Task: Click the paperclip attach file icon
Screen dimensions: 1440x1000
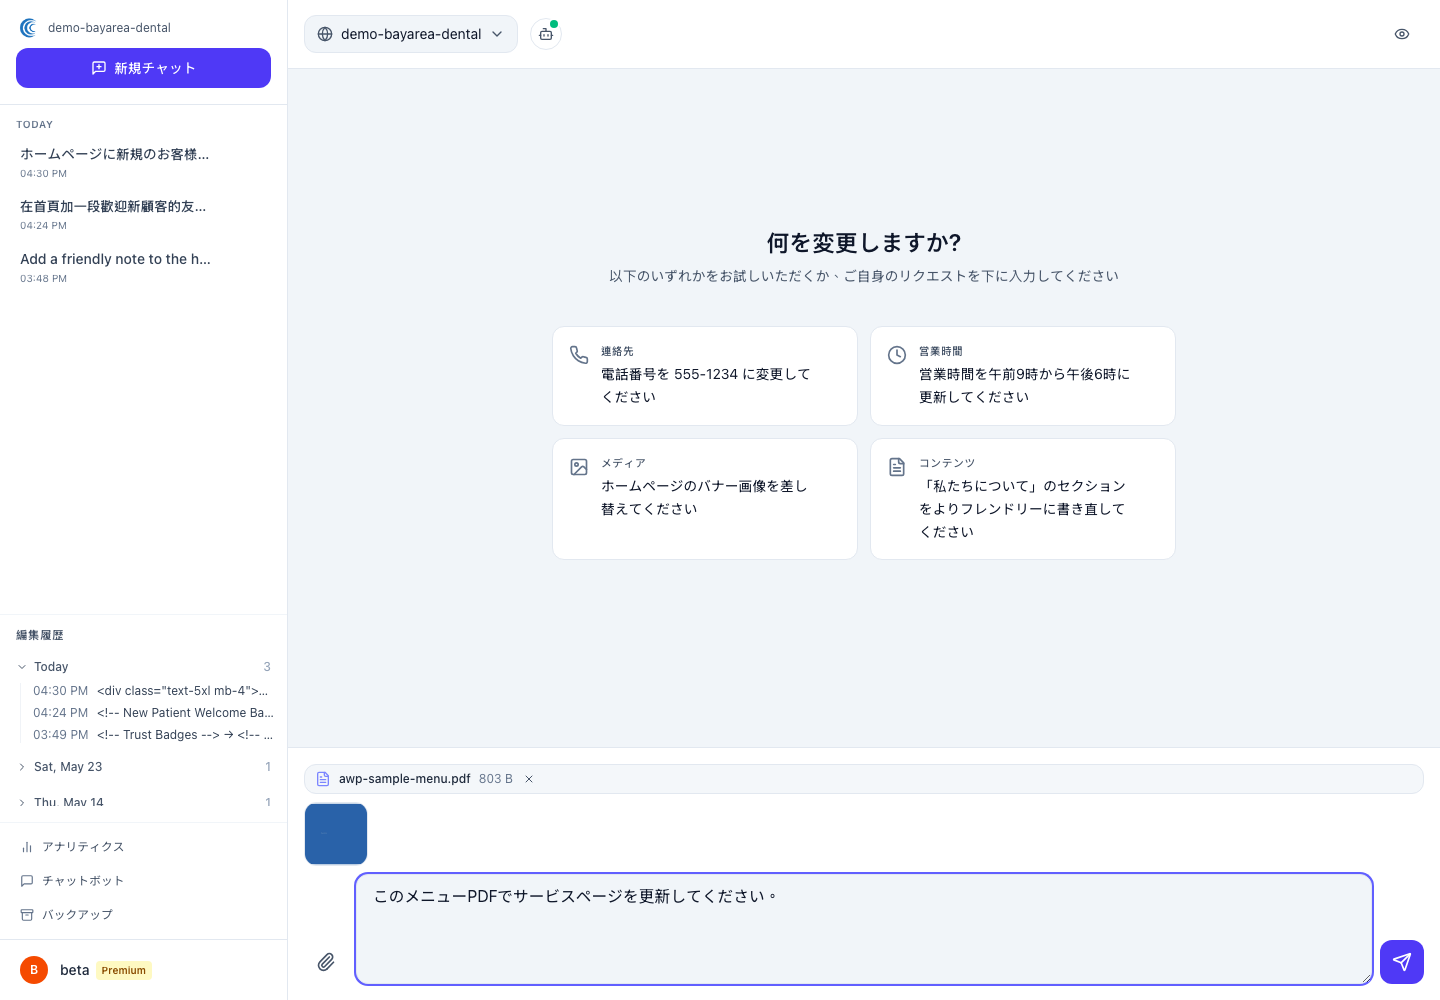Action: [x=326, y=962]
